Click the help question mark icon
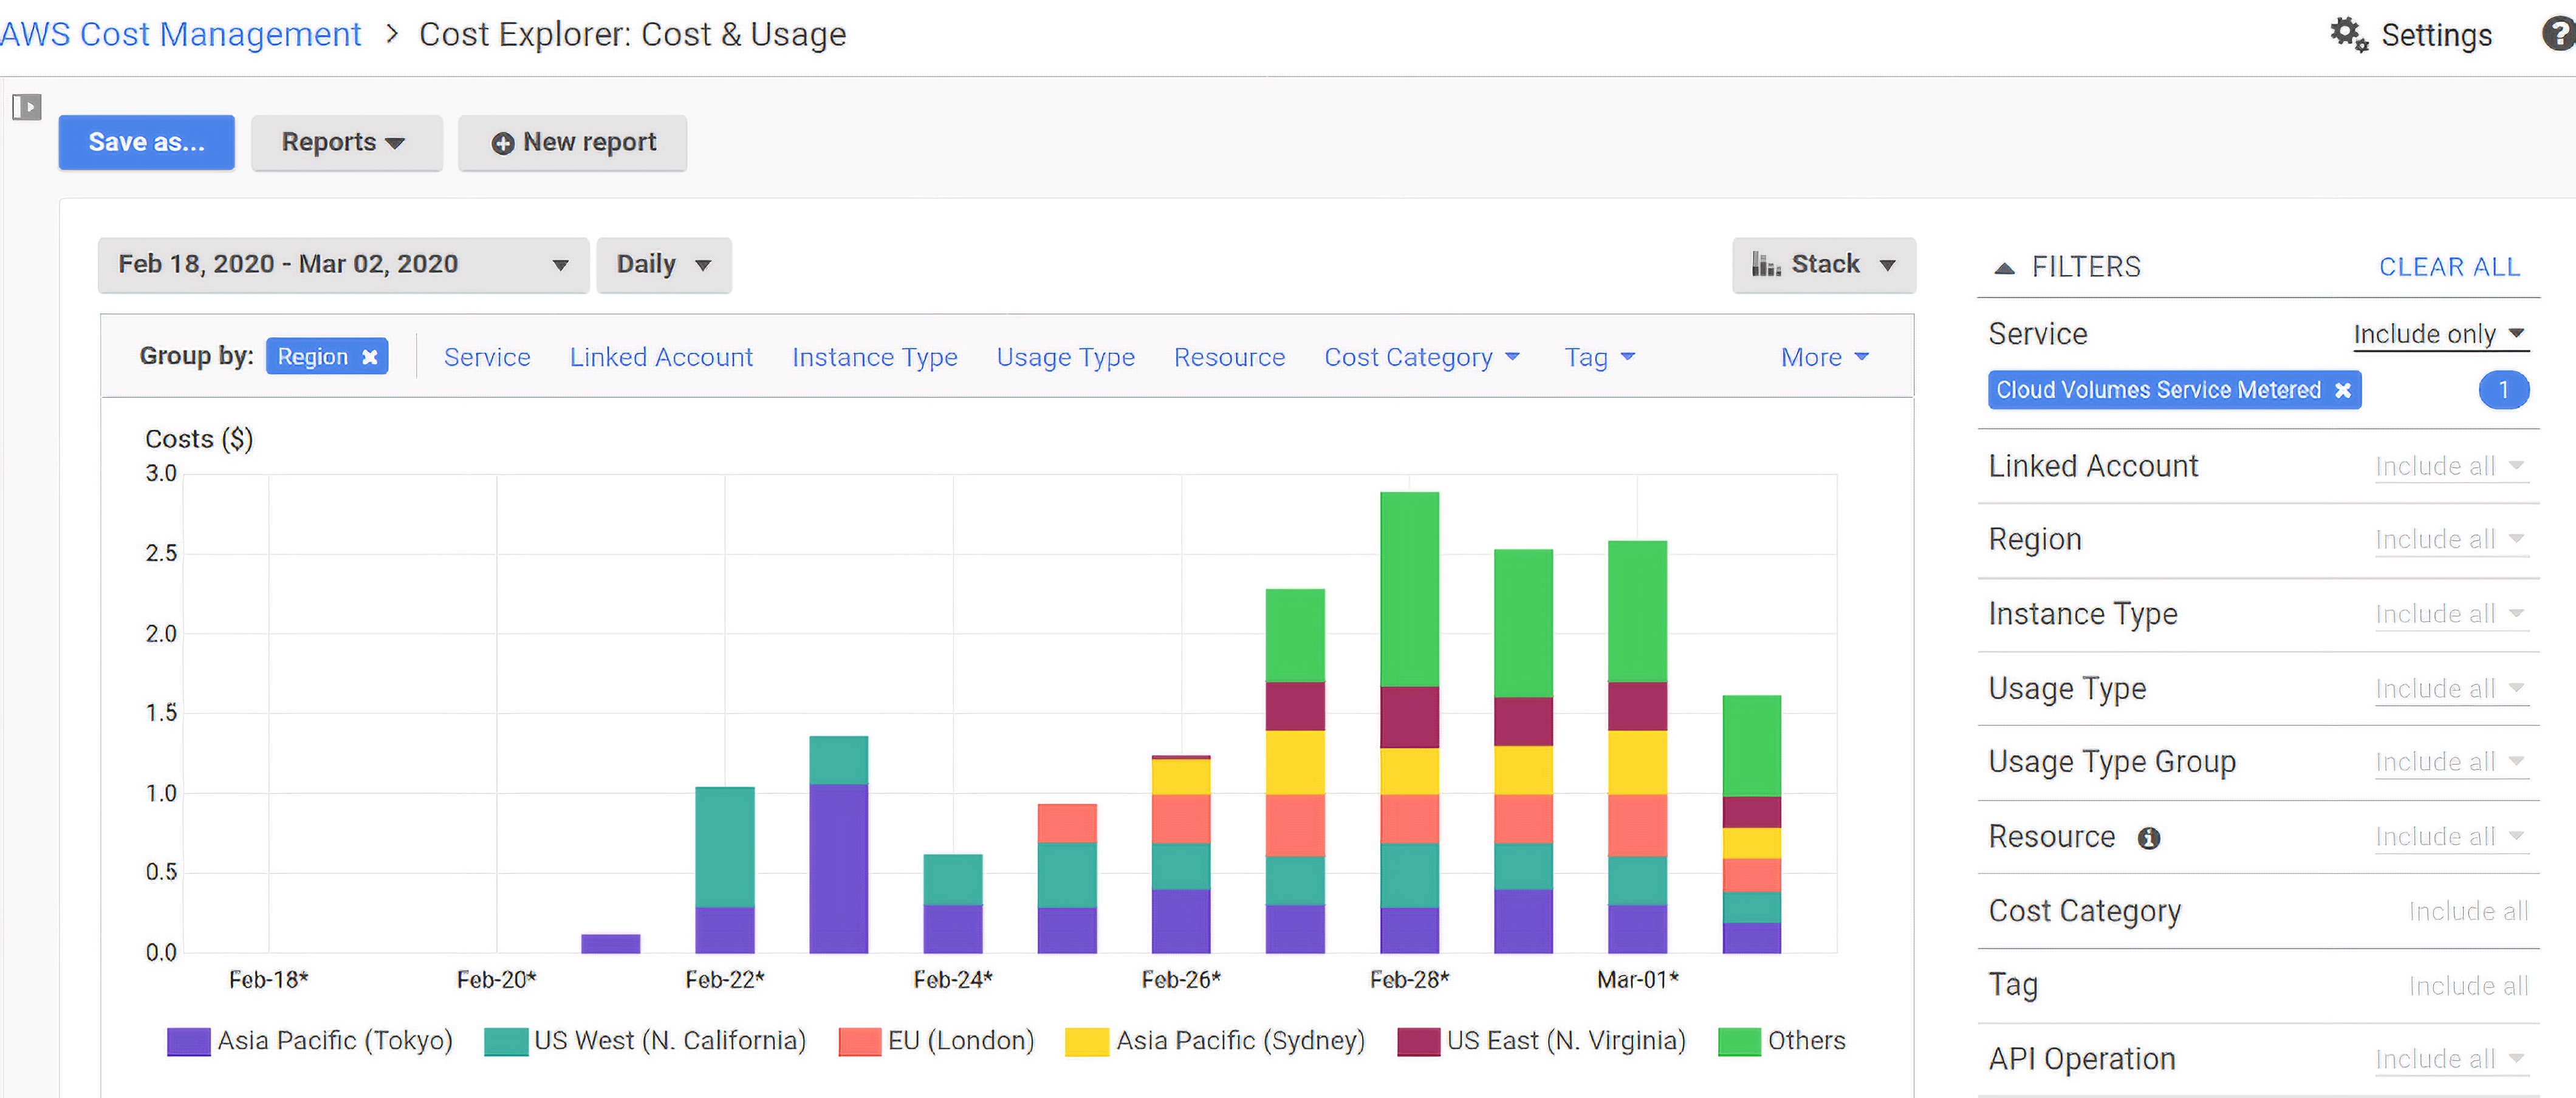This screenshot has height=1098, width=2576. [x=2558, y=34]
